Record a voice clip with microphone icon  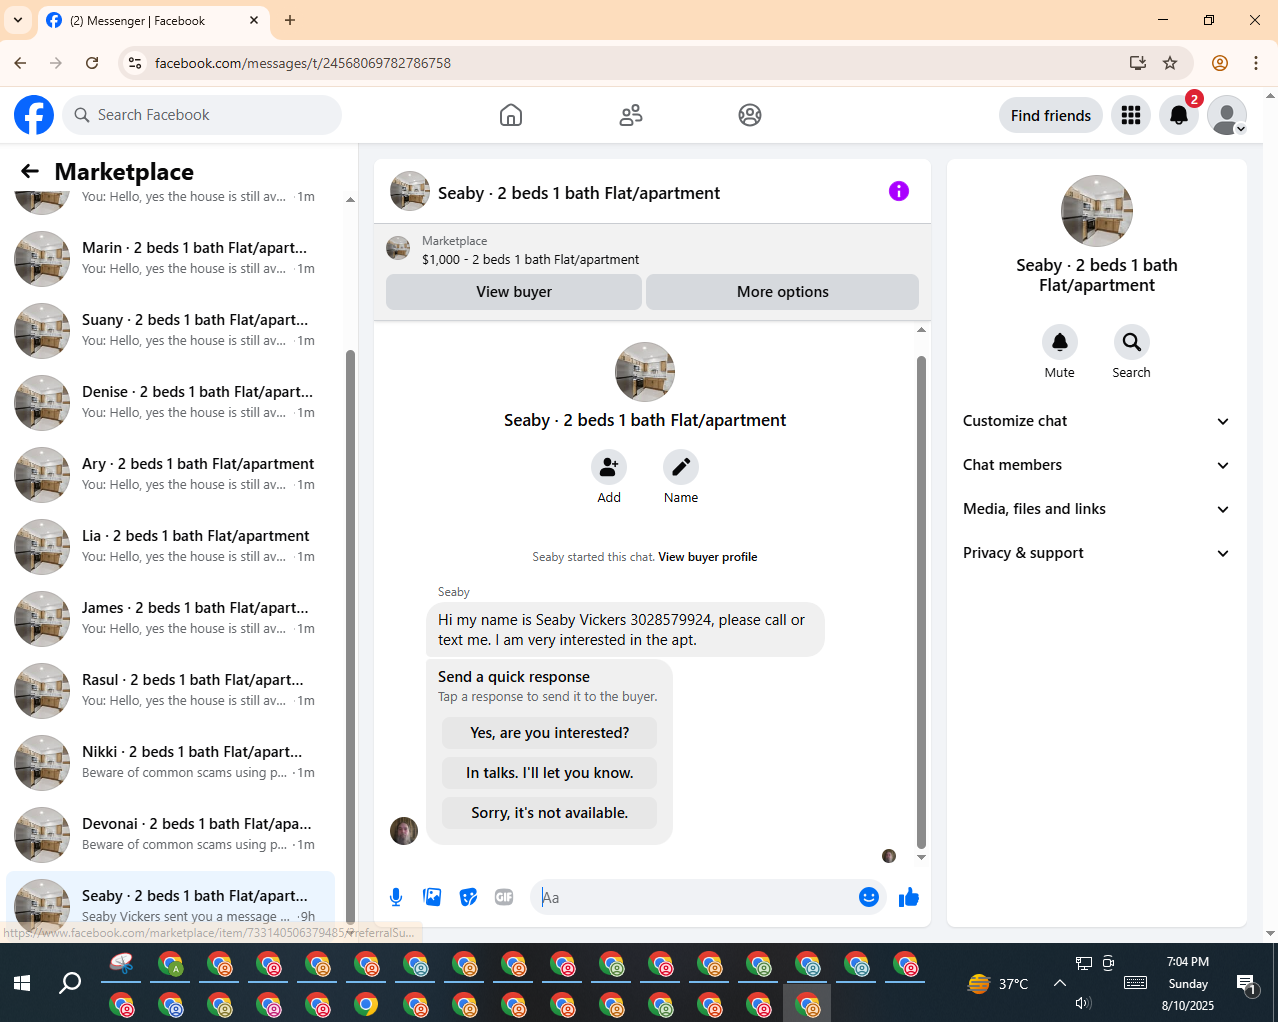click(x=396, y=897)
